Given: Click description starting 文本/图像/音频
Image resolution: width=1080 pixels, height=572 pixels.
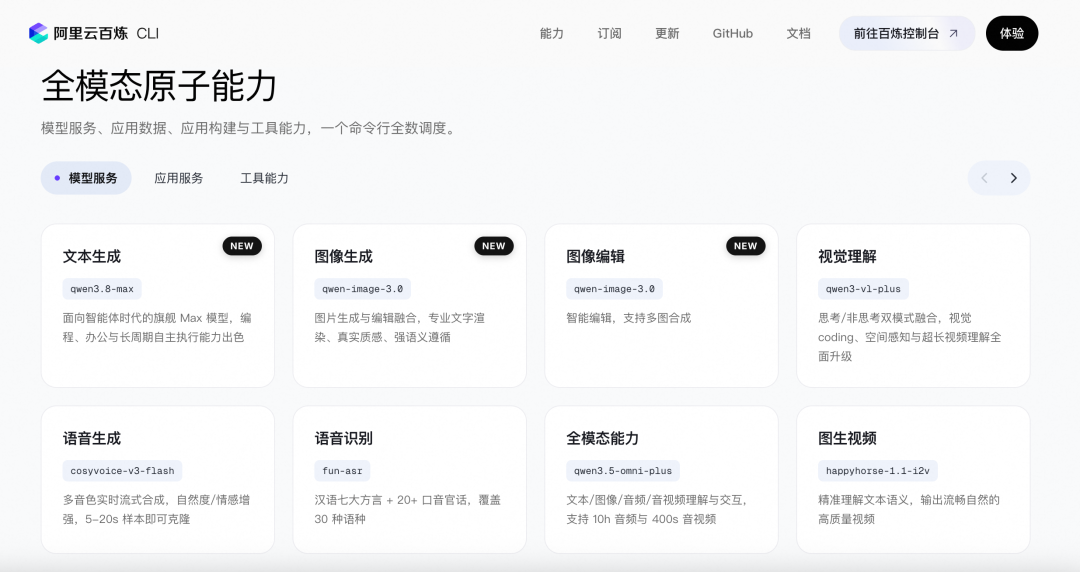Looking at the screenshot, I should coord(657,509).
